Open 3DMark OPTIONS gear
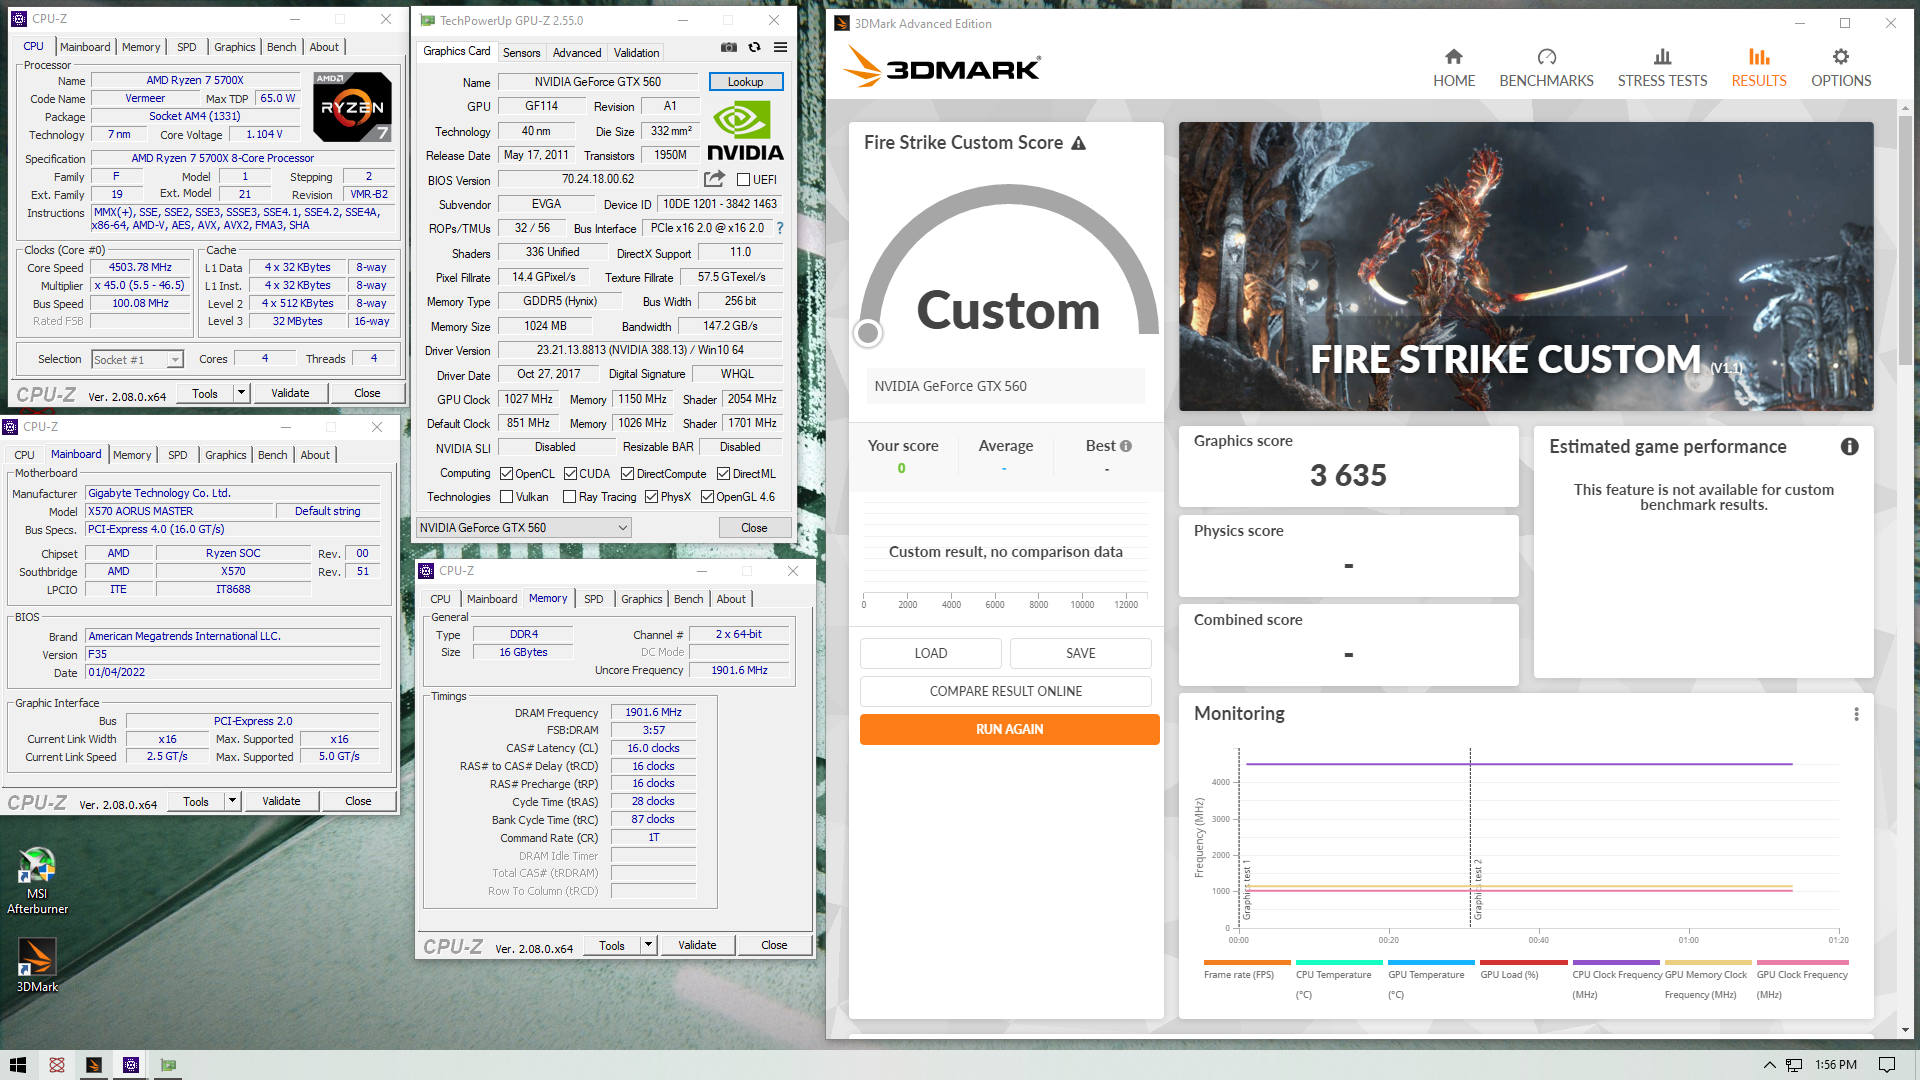The height and width of the screenshot is (1080, 1920). pyautogui.click(x=1840, y=68)
